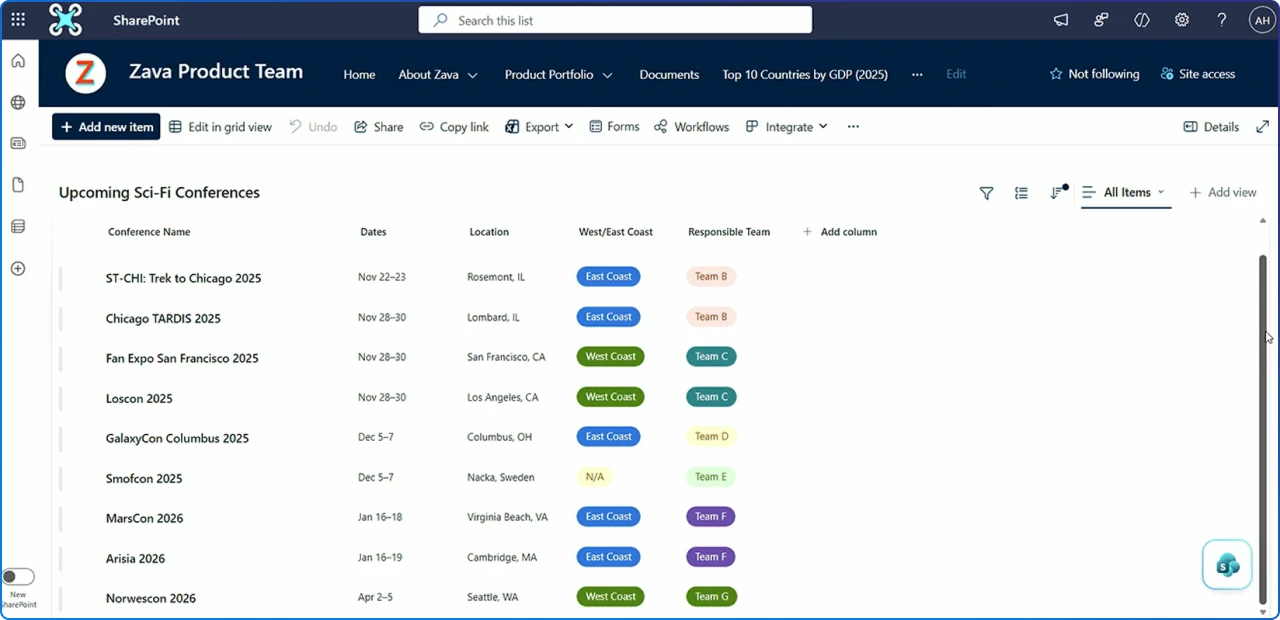The width and height of the screenshot is (1280, 620).
Task: Click the Details pane toggle
Action: point(1211,126)
